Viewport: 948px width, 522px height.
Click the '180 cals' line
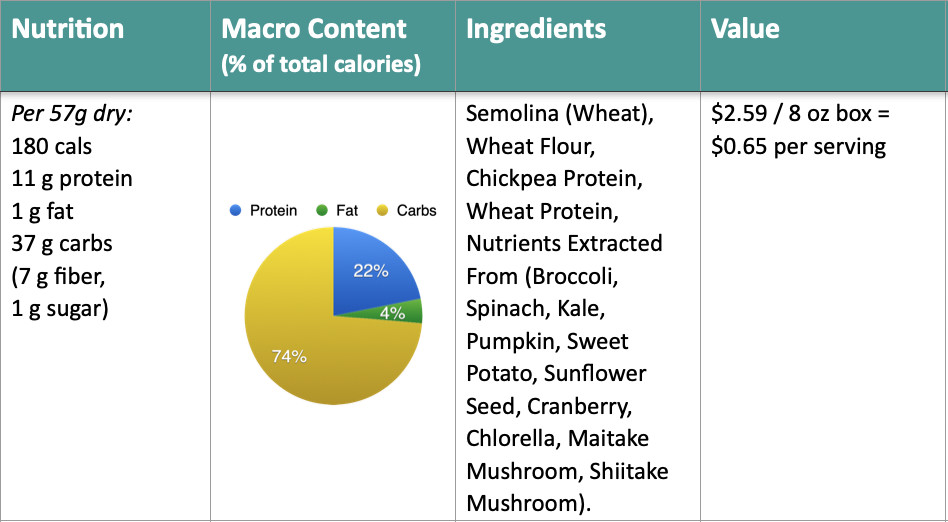coord(52,146)
